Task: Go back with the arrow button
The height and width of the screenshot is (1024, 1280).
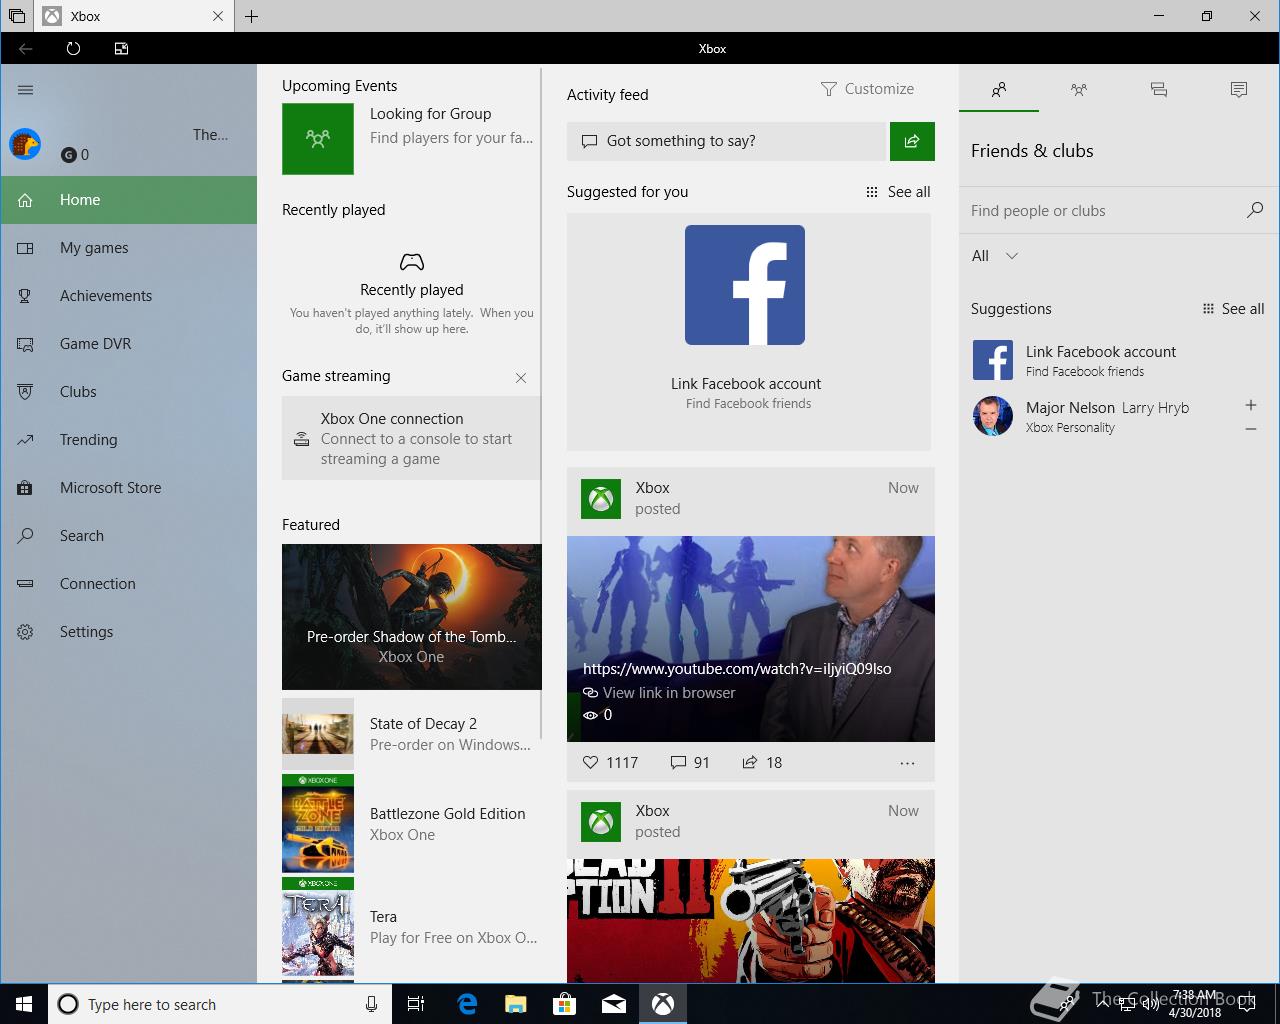Action: pos(25,48)
